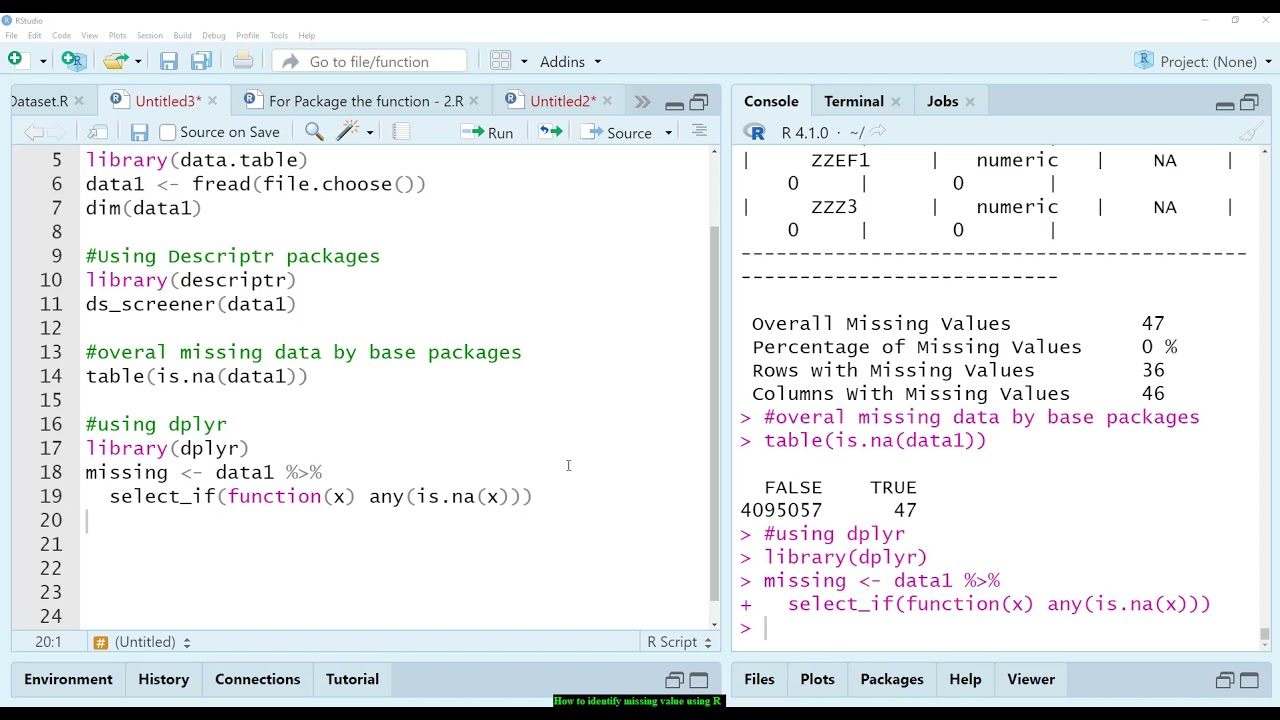
Task: Run the current line with Run button
Action: 487,132
